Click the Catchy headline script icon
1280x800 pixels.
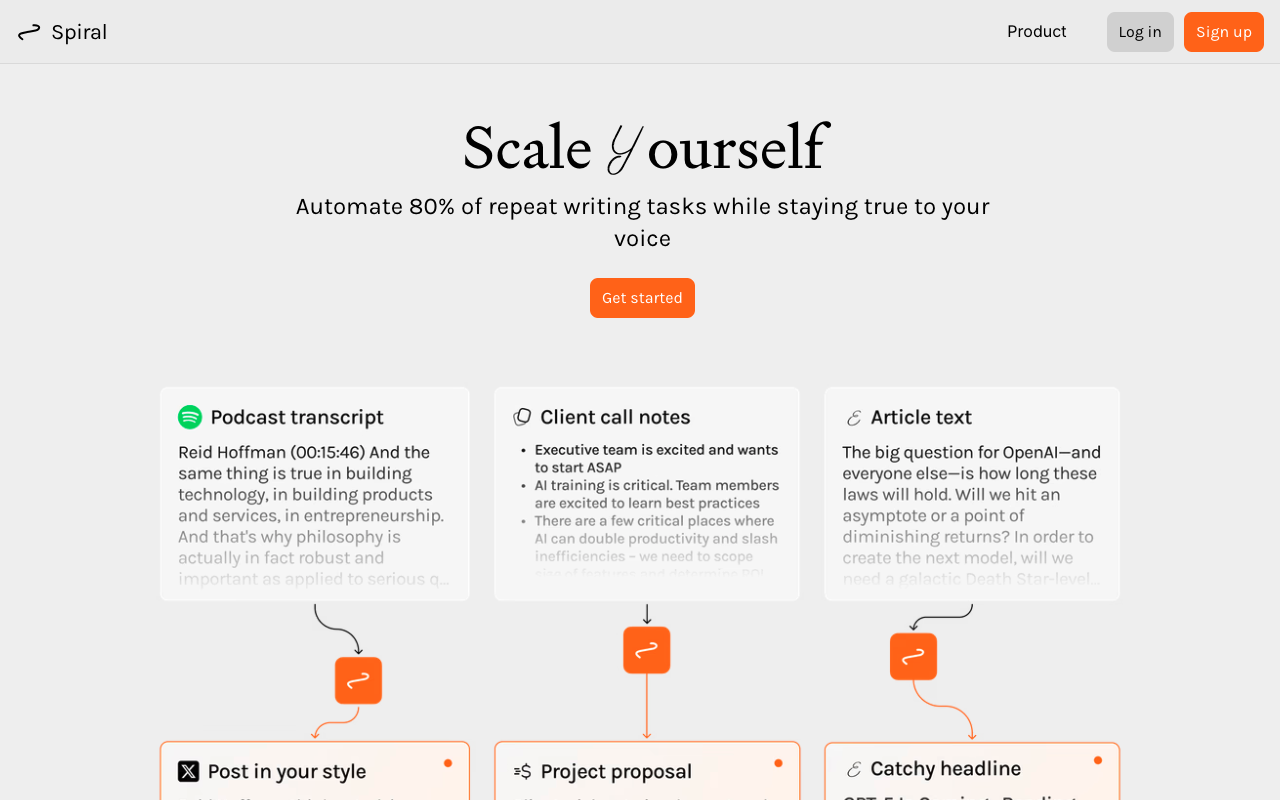854,769
